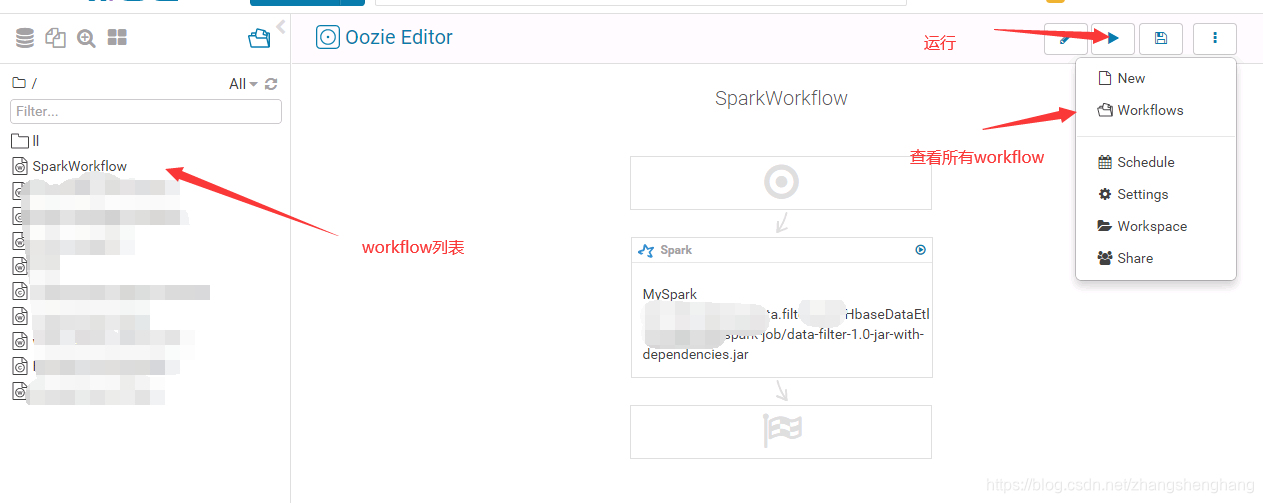This screenshot has width=1263, height=503.
Task: Open the "All" document type dropdown
Action: (243, 84)
